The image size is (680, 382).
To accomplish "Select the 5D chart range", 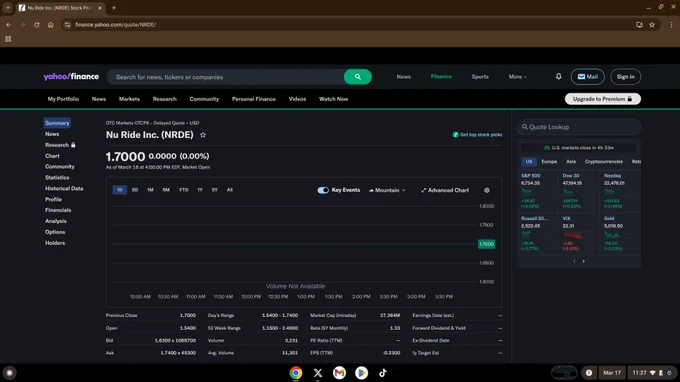I will coord(135,189).
